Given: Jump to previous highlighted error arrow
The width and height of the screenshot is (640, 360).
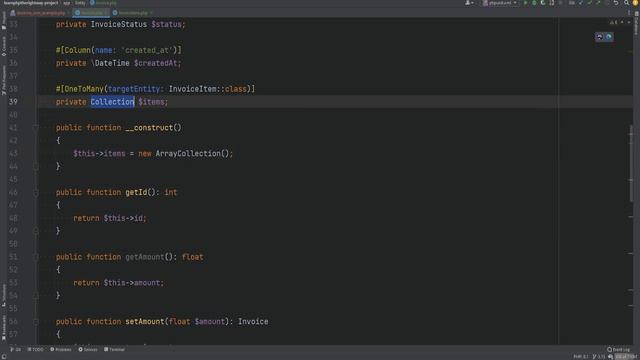Looking at the screenshot, I should [622, 22].
